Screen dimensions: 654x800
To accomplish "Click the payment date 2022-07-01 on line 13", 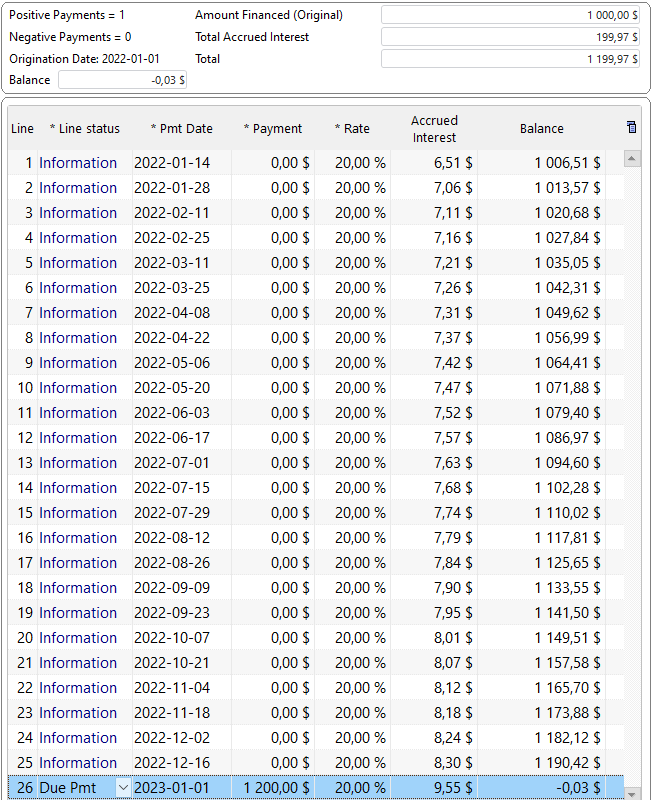I will [172, 463].
